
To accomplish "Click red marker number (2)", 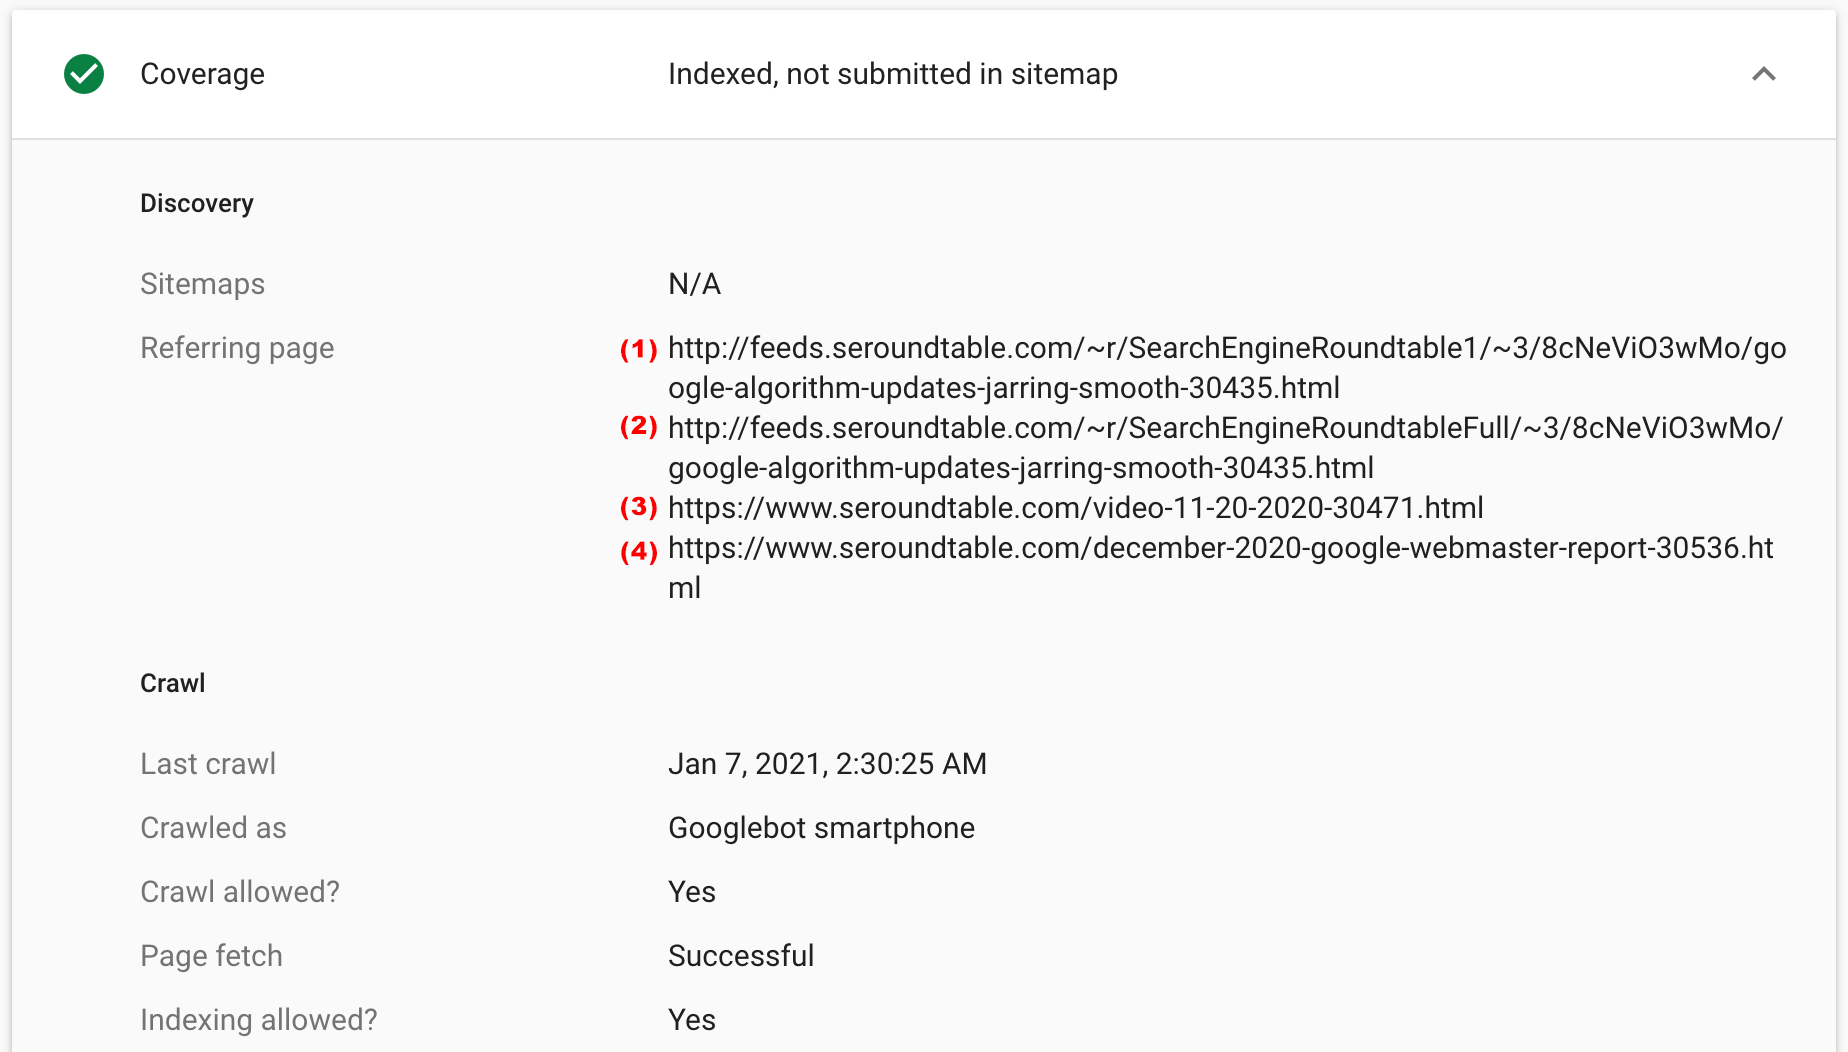I will pyautogui.click(x=638, y=427).
